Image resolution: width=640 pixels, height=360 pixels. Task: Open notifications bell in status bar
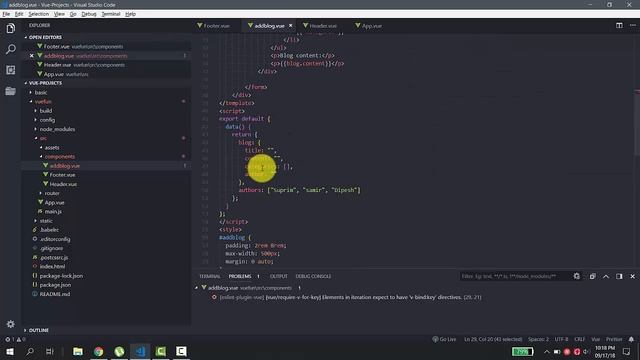pos(631,339)
